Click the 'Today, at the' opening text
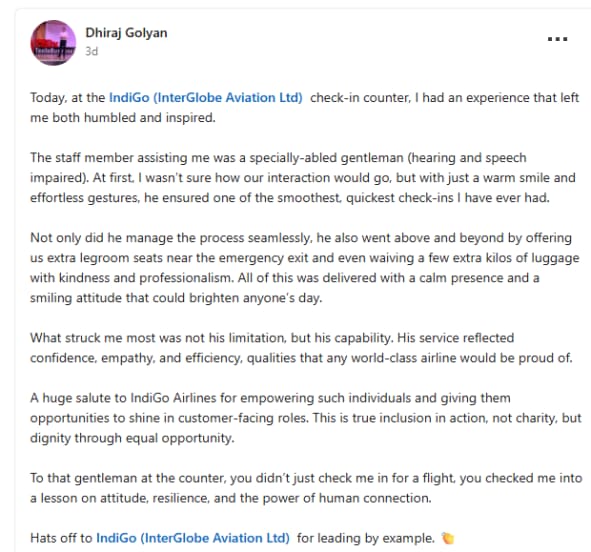Viewport: 591px width, 552px height. pyautogui.click(x=67, y=98)
